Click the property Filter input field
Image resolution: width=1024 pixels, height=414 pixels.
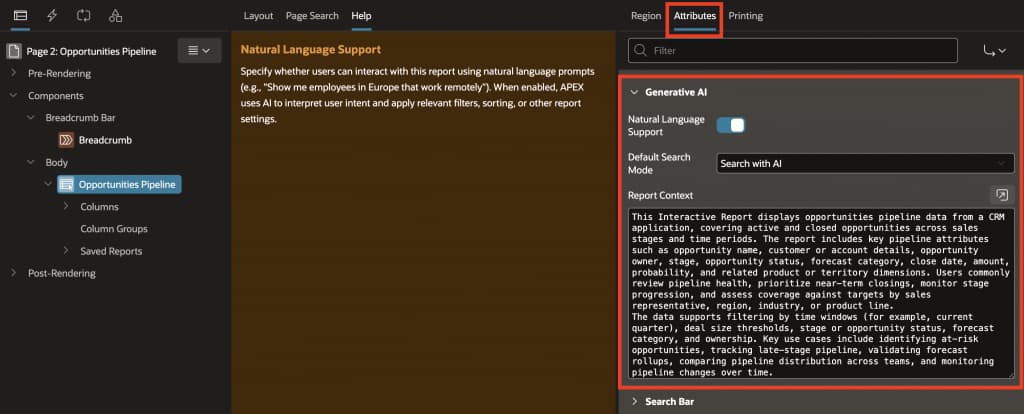(x=800, y=49)
